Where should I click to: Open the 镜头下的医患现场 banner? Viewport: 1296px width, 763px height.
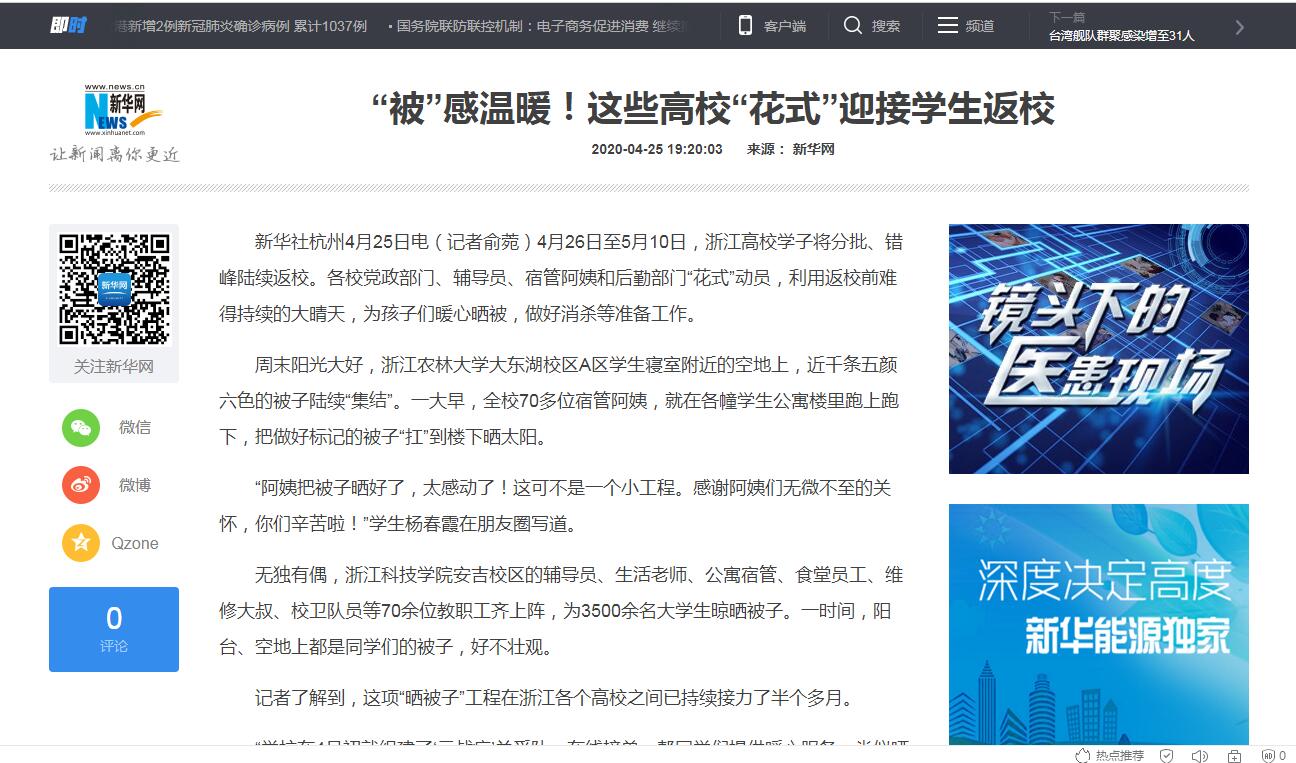click(1098, 349)
